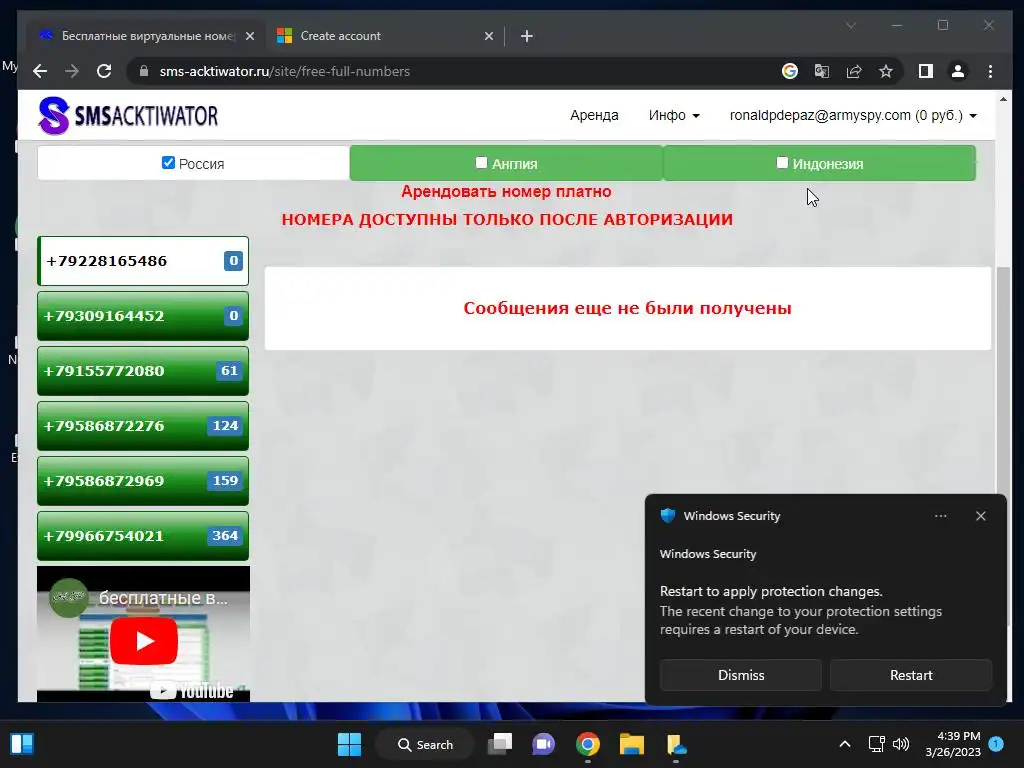Open the ronaldpdepaz account dropdown

(x=853, y=116)
